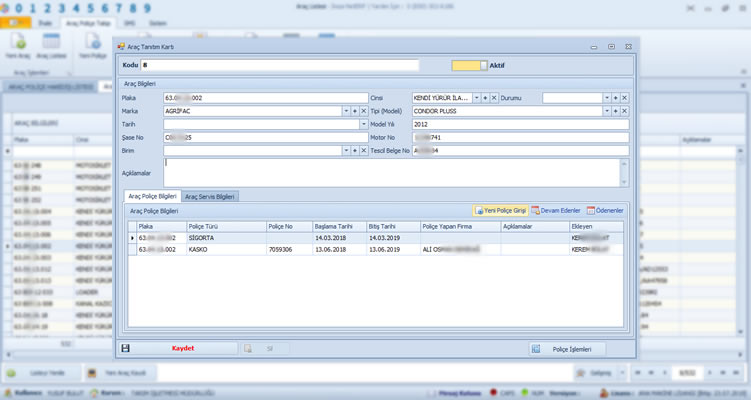
Task: Open the Sistem ribbon tab
Action: 158,23
